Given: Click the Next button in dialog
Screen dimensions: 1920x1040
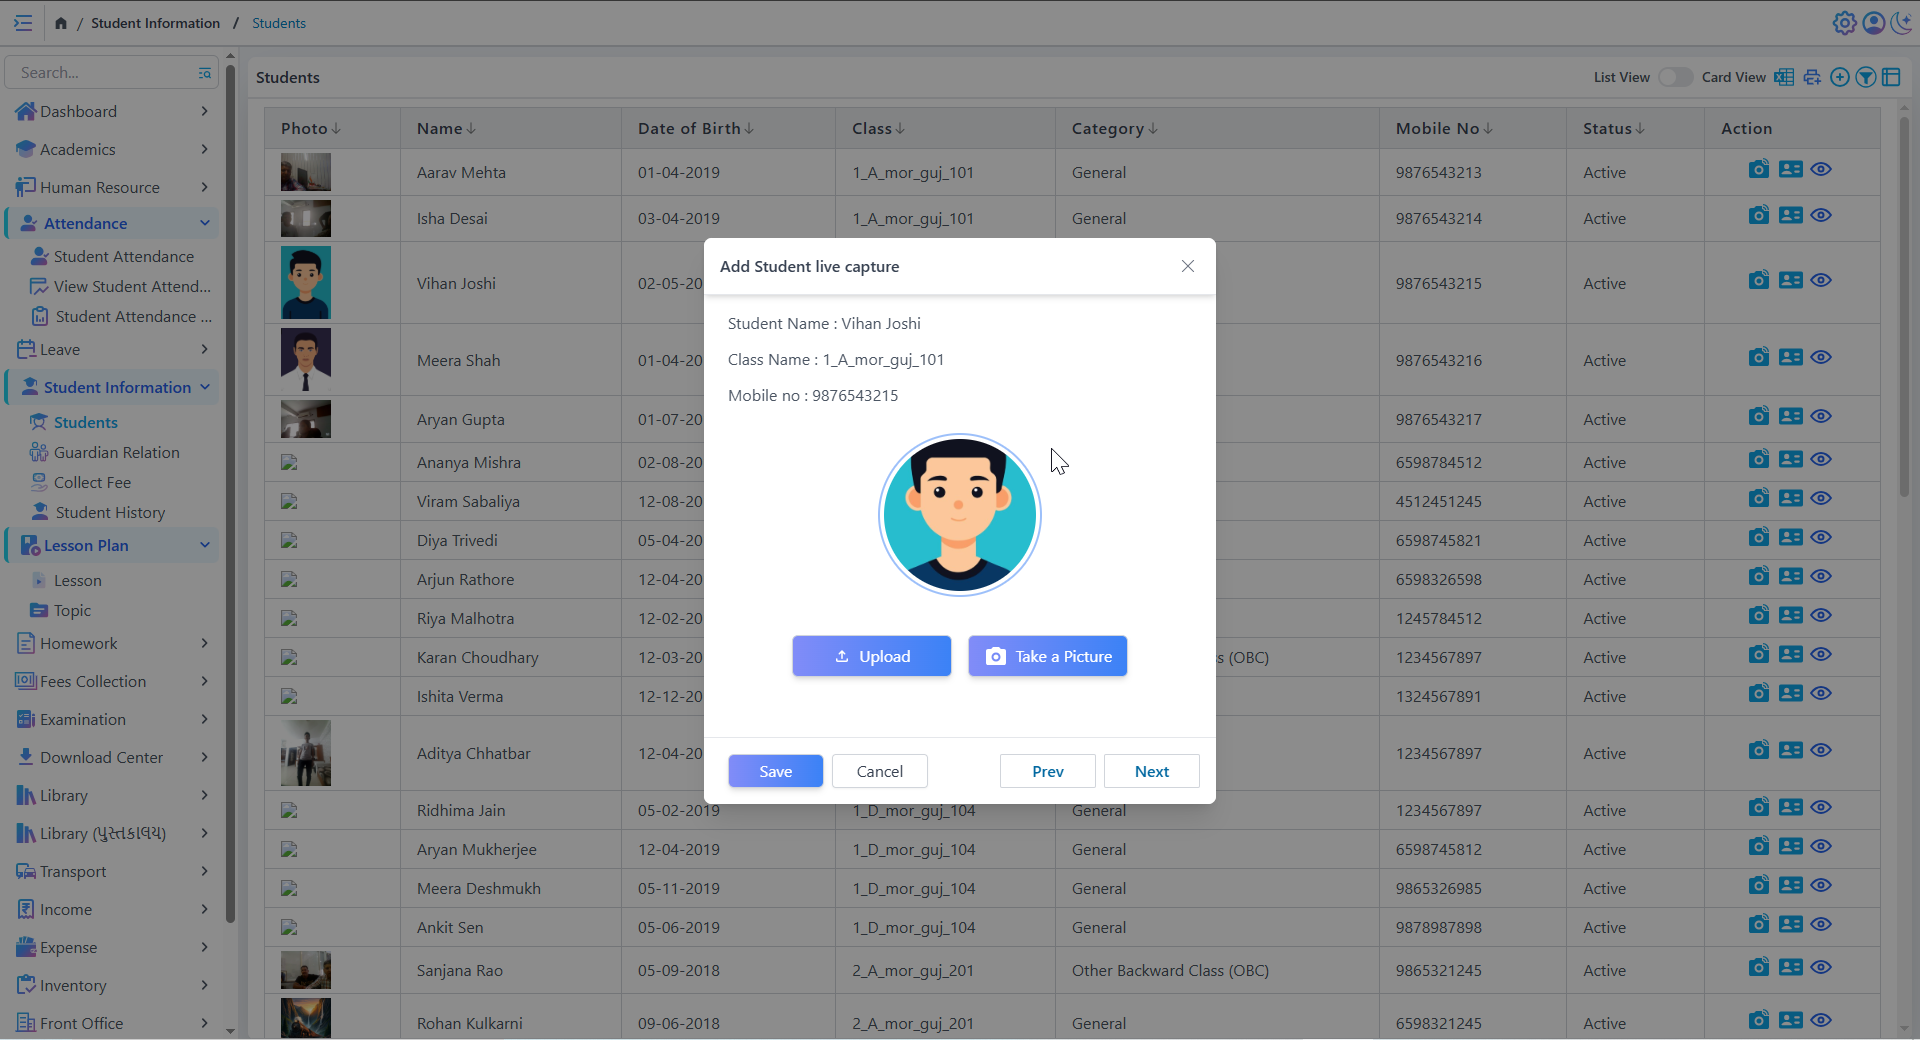Looking at the screenshot, I should point(1151,771).
